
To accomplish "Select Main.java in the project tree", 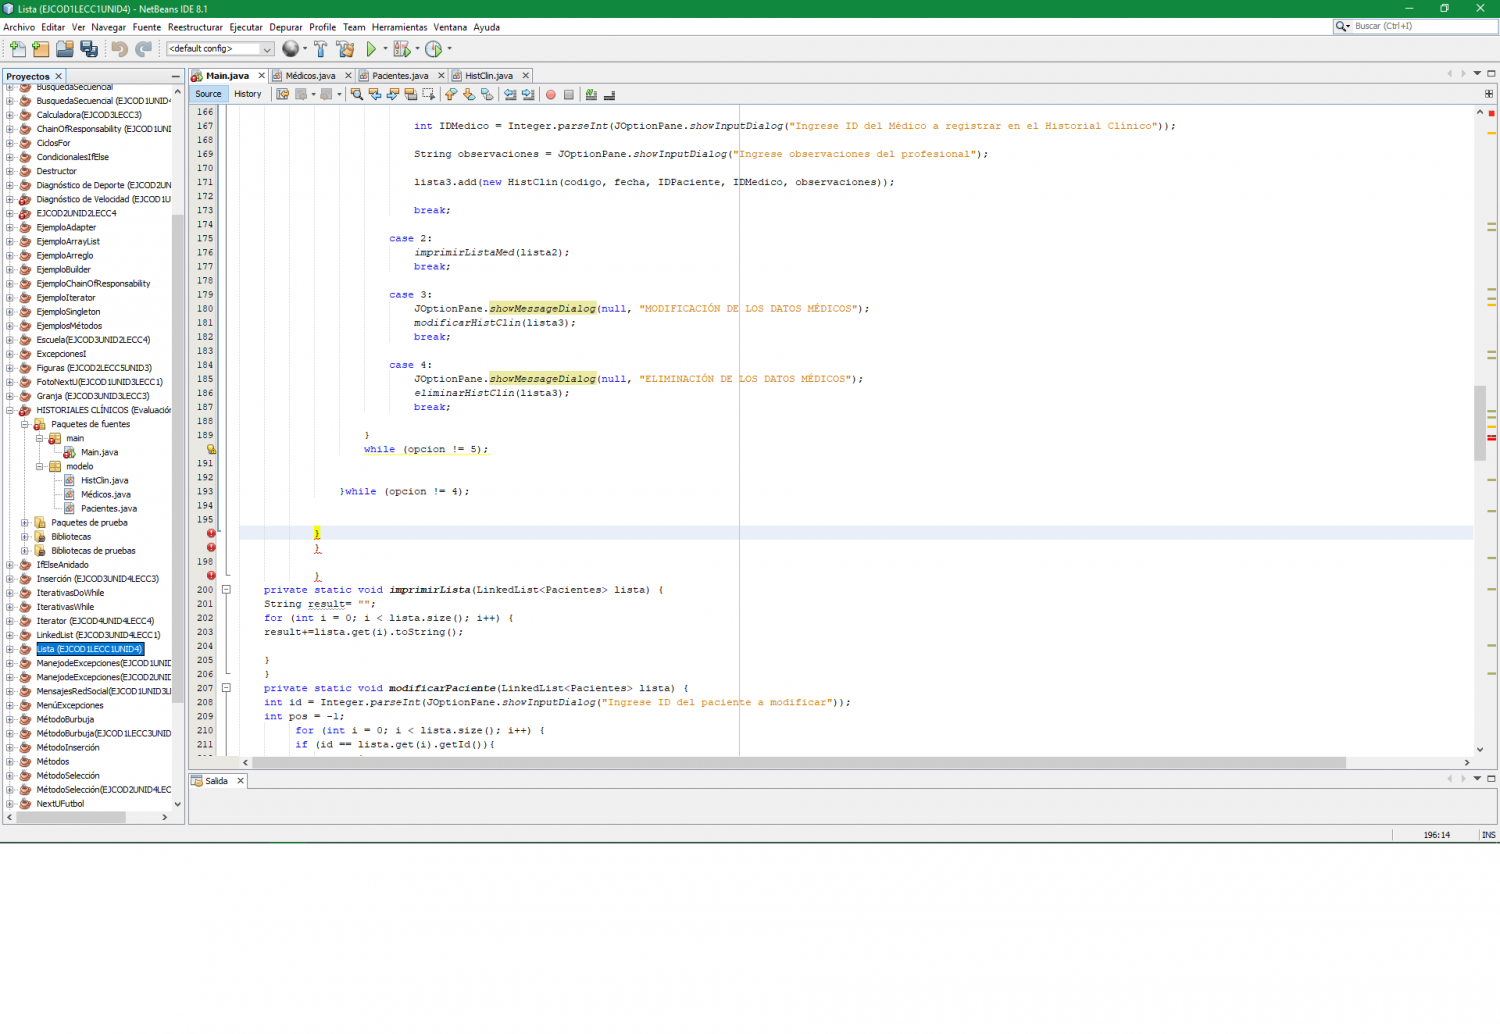I will [x=99, y=452].
